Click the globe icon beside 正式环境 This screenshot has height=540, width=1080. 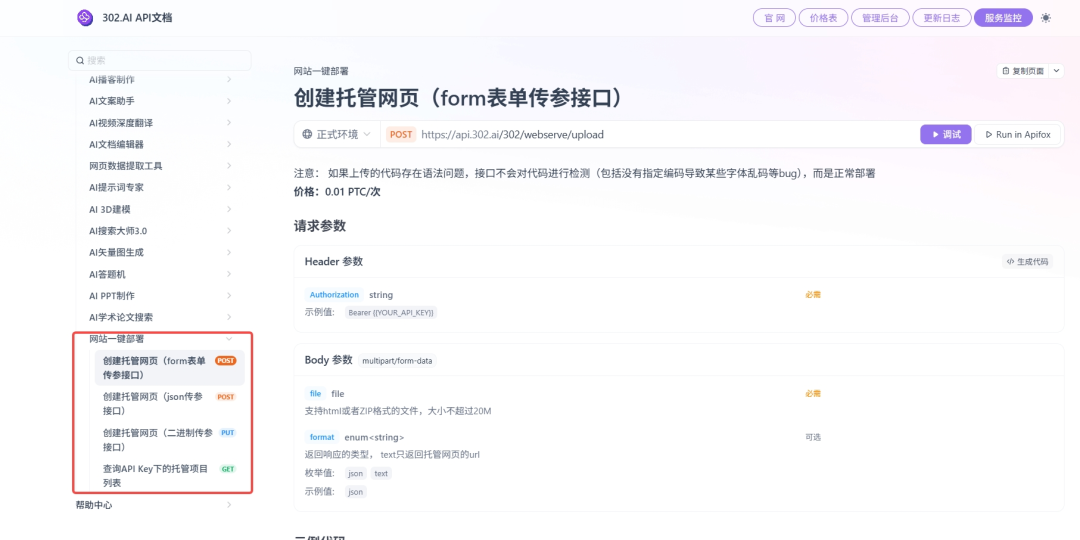(307, 134)
